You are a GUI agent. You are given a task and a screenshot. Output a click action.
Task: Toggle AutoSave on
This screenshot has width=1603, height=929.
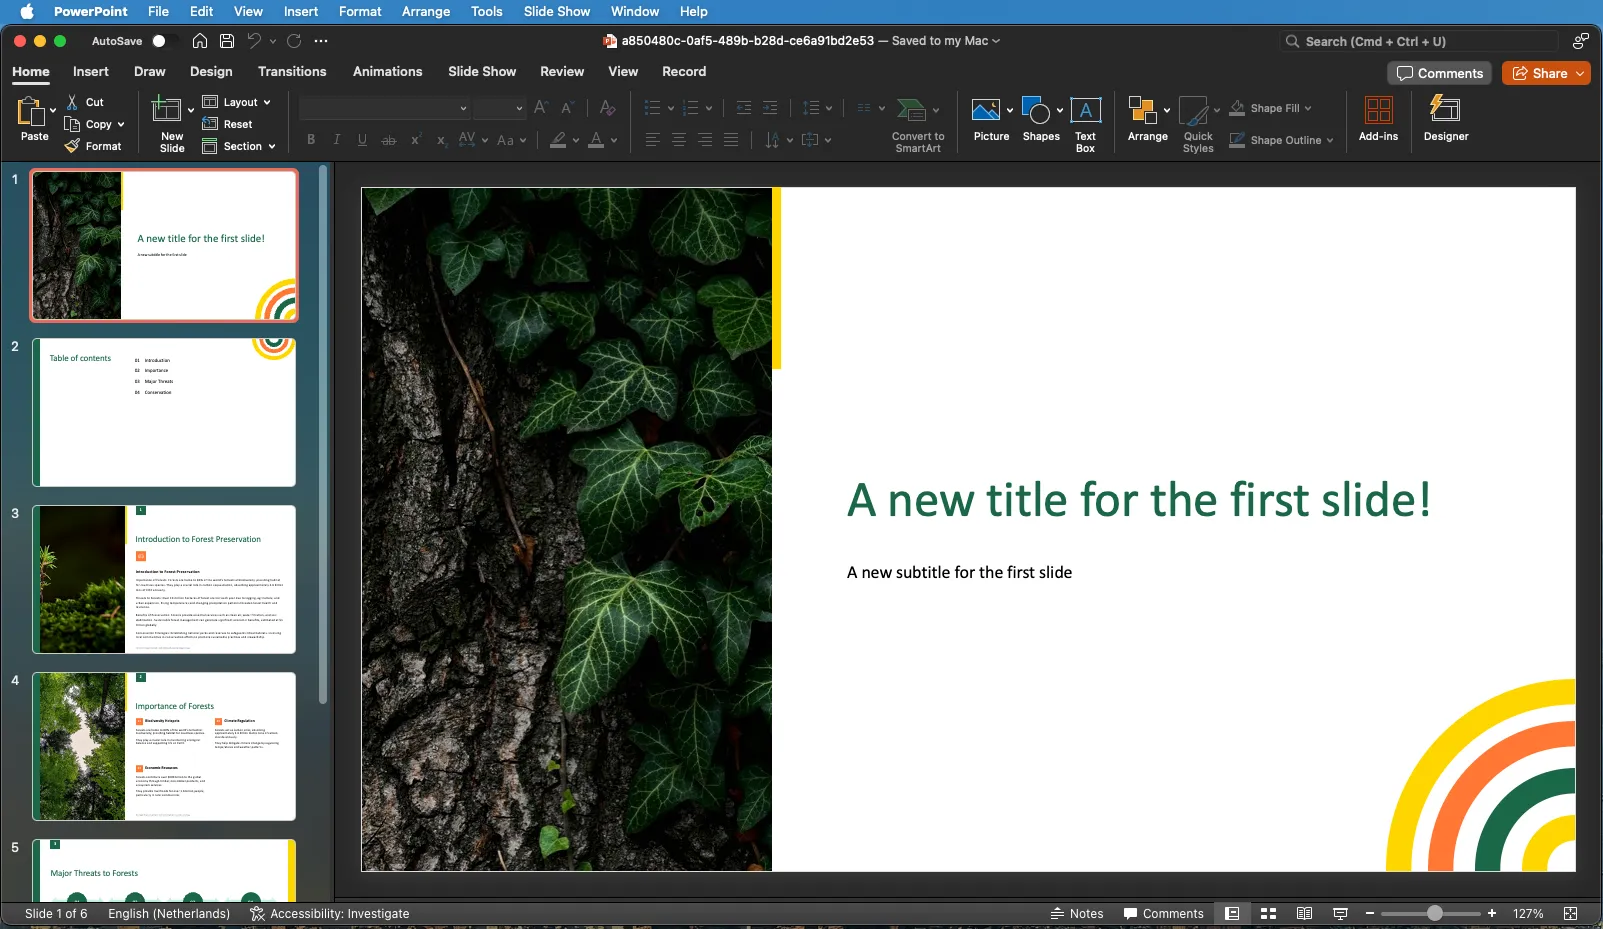pyautogui.click(x=162, y=41)
